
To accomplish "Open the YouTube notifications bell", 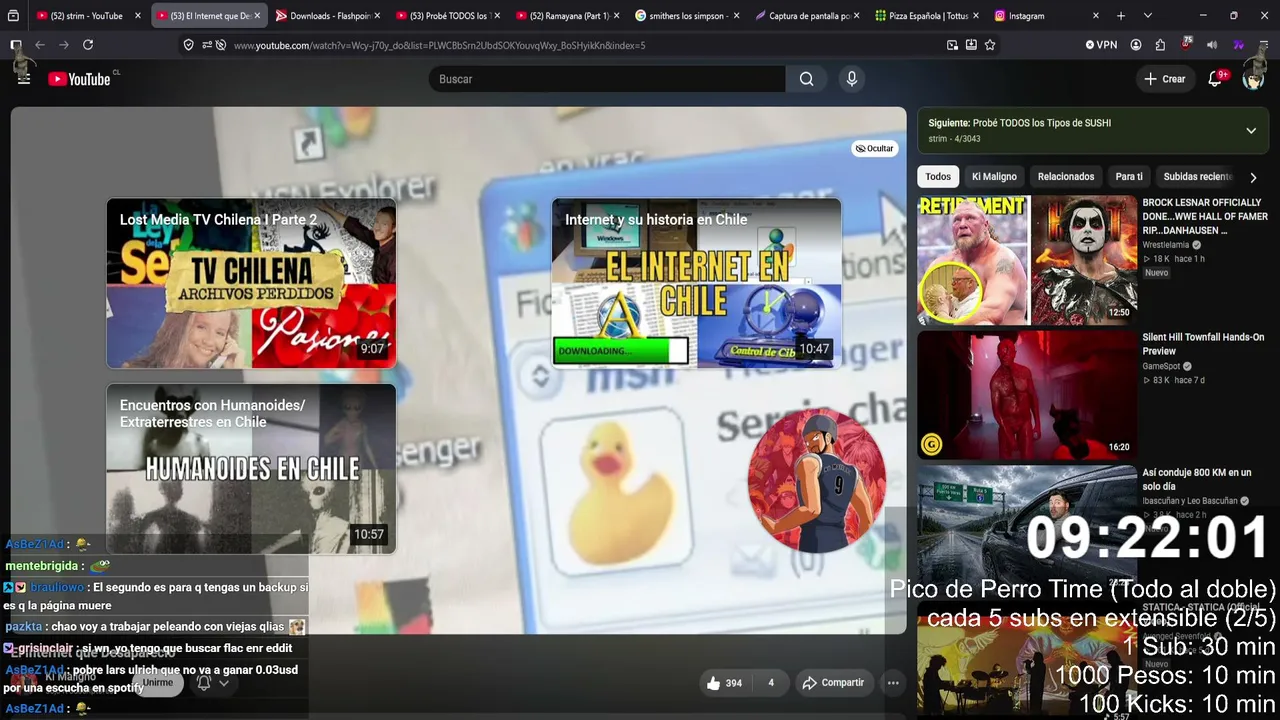I will click(x=1216, y=79).
